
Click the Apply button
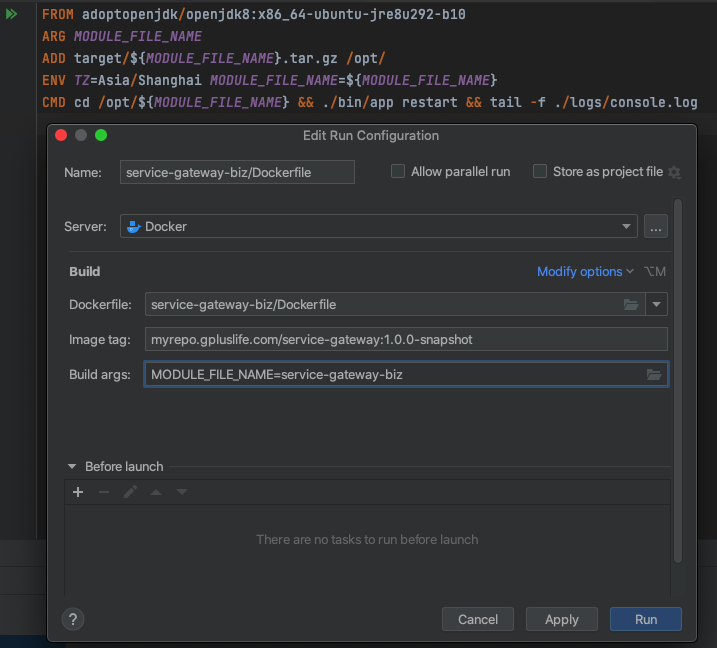pos(562,619)
